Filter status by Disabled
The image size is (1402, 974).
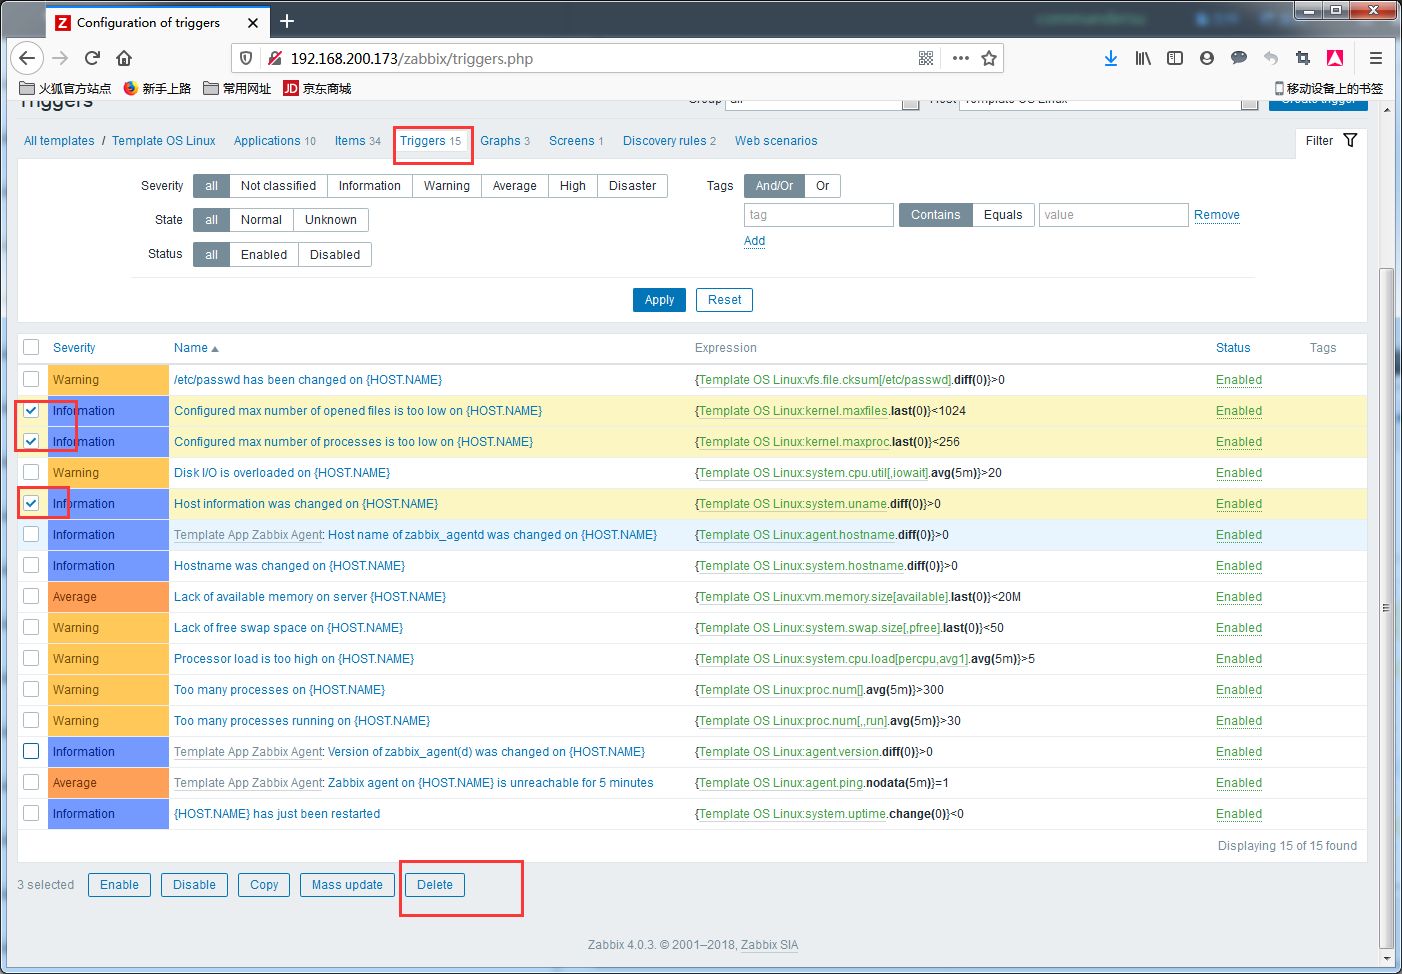click(334, 255)
